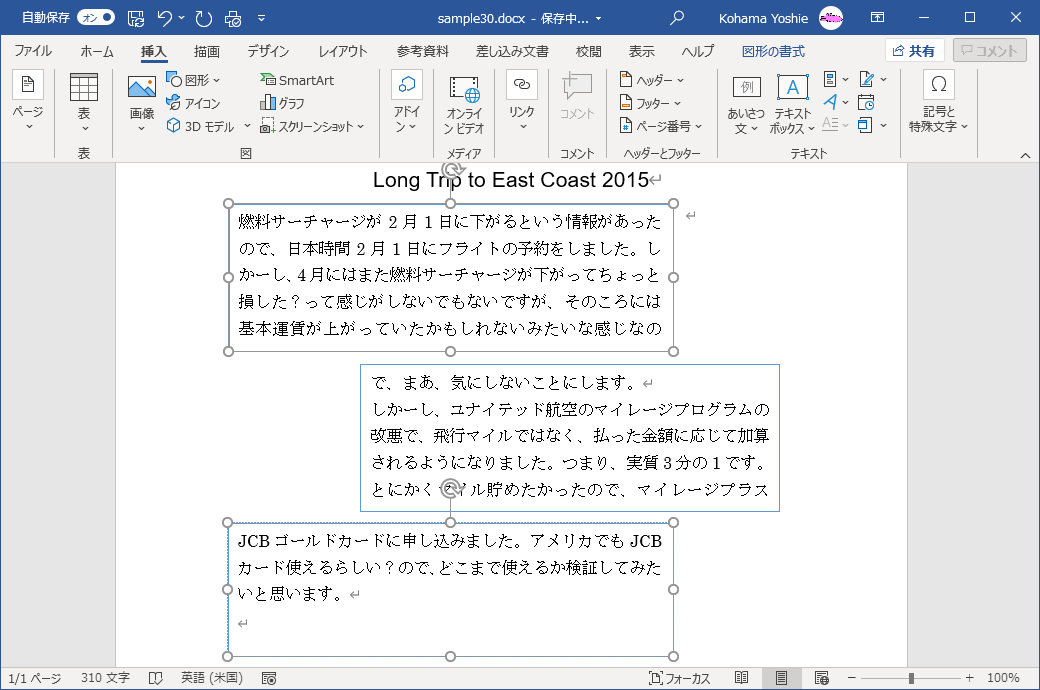The height and width of the screenshot is (690, 1040).
Task: Click the 共有 share button
Action: tap(915, 50)
